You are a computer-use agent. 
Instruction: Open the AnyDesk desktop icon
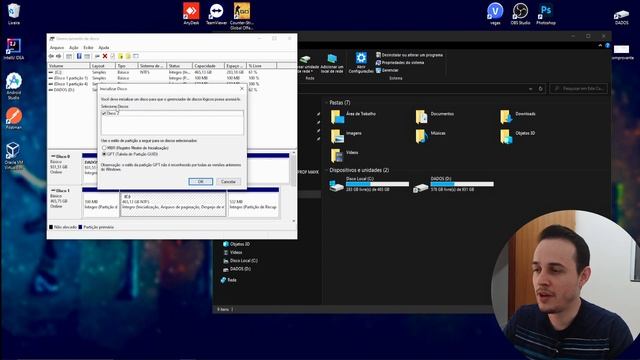191,14
